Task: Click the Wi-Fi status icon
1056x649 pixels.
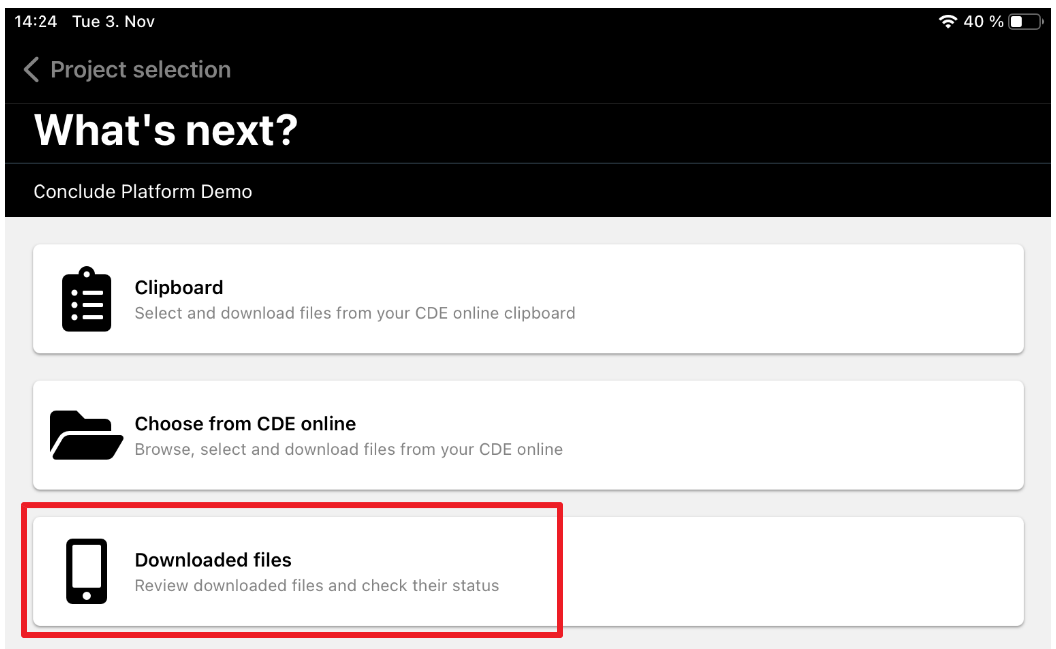Action: coord(948,22)
